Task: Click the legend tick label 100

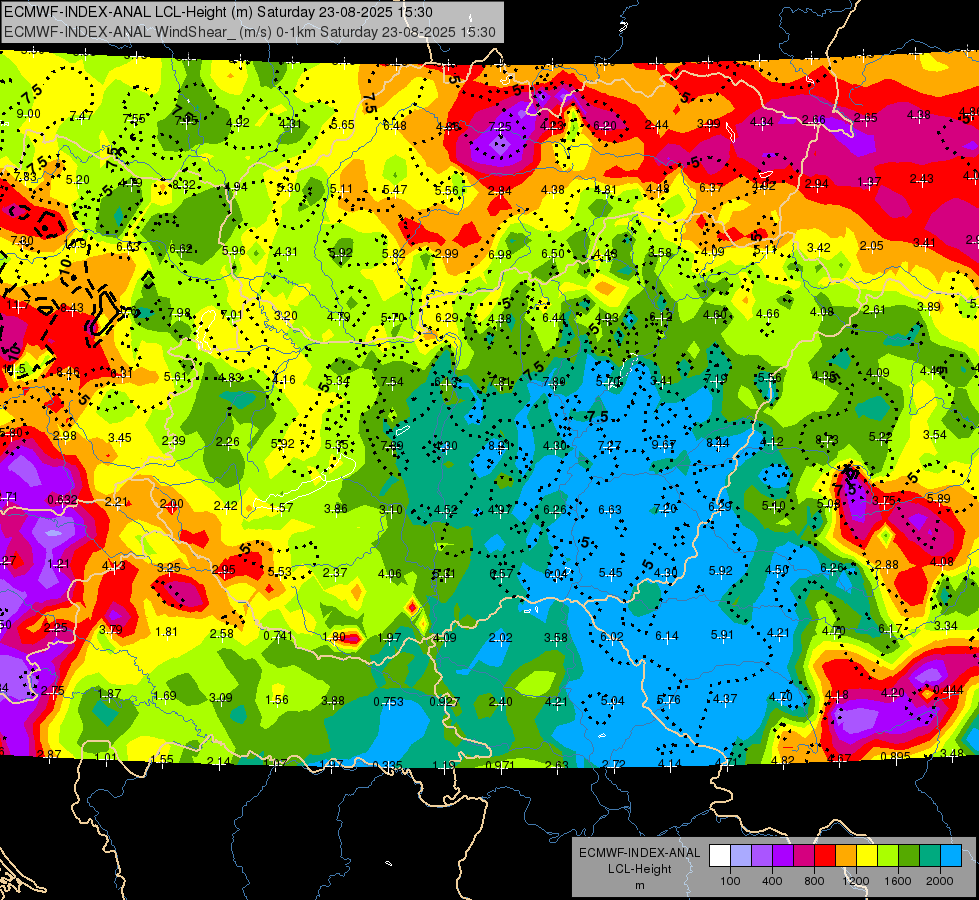Action: coord(730,881)
